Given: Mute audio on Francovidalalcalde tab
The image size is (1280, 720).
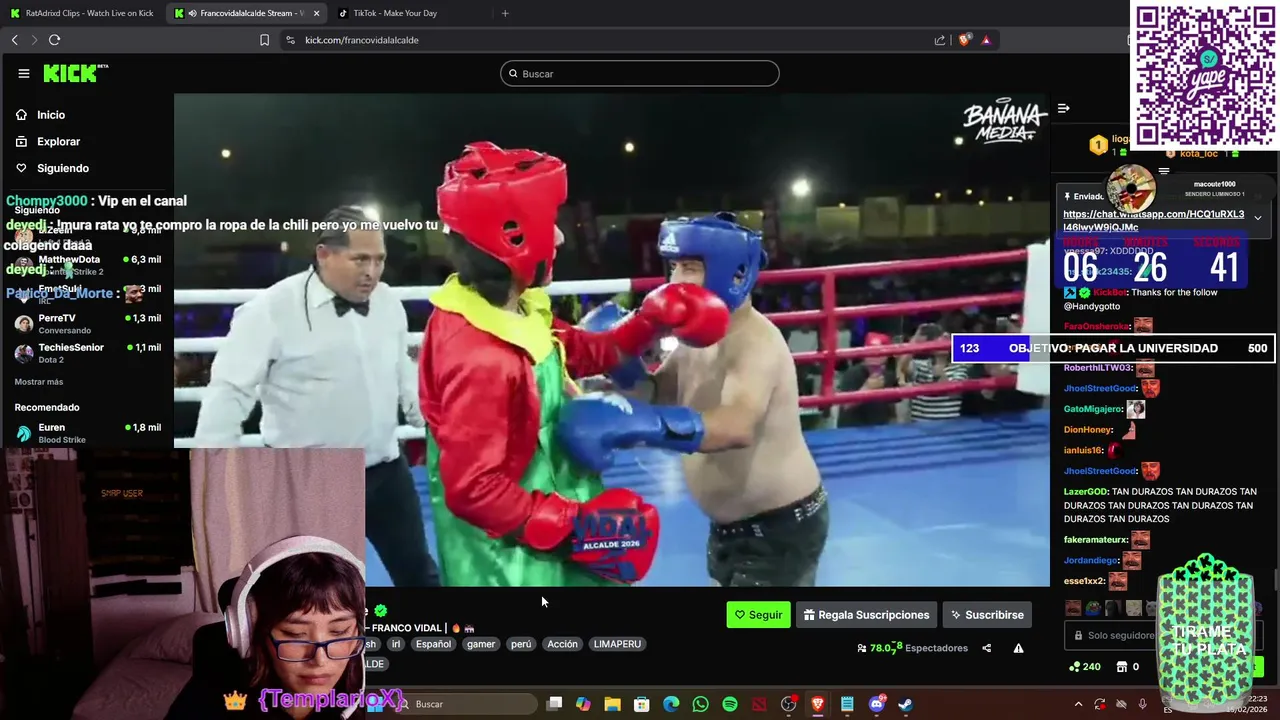Looking at the screenshot, I should coord(192,13).
